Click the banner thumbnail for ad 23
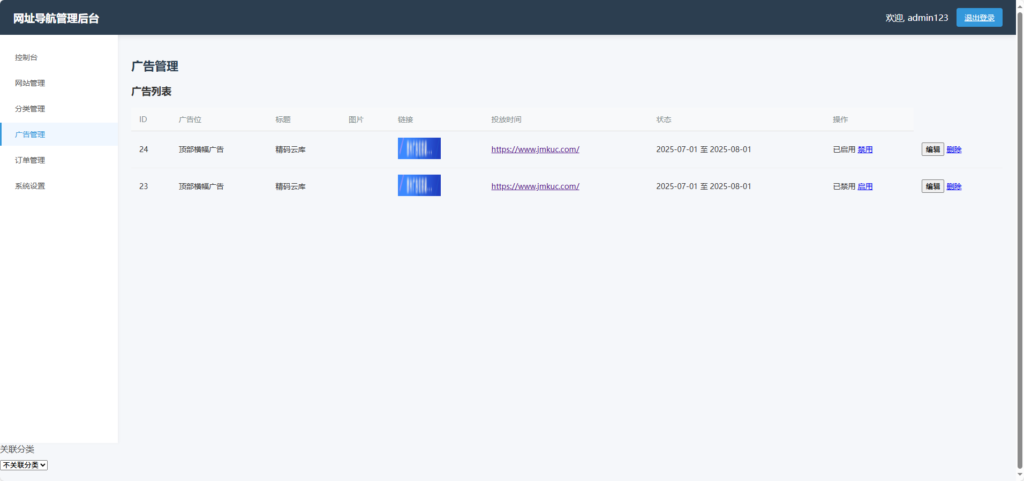The height and width of the screenshot is (481, 1024). pos(419,186)
